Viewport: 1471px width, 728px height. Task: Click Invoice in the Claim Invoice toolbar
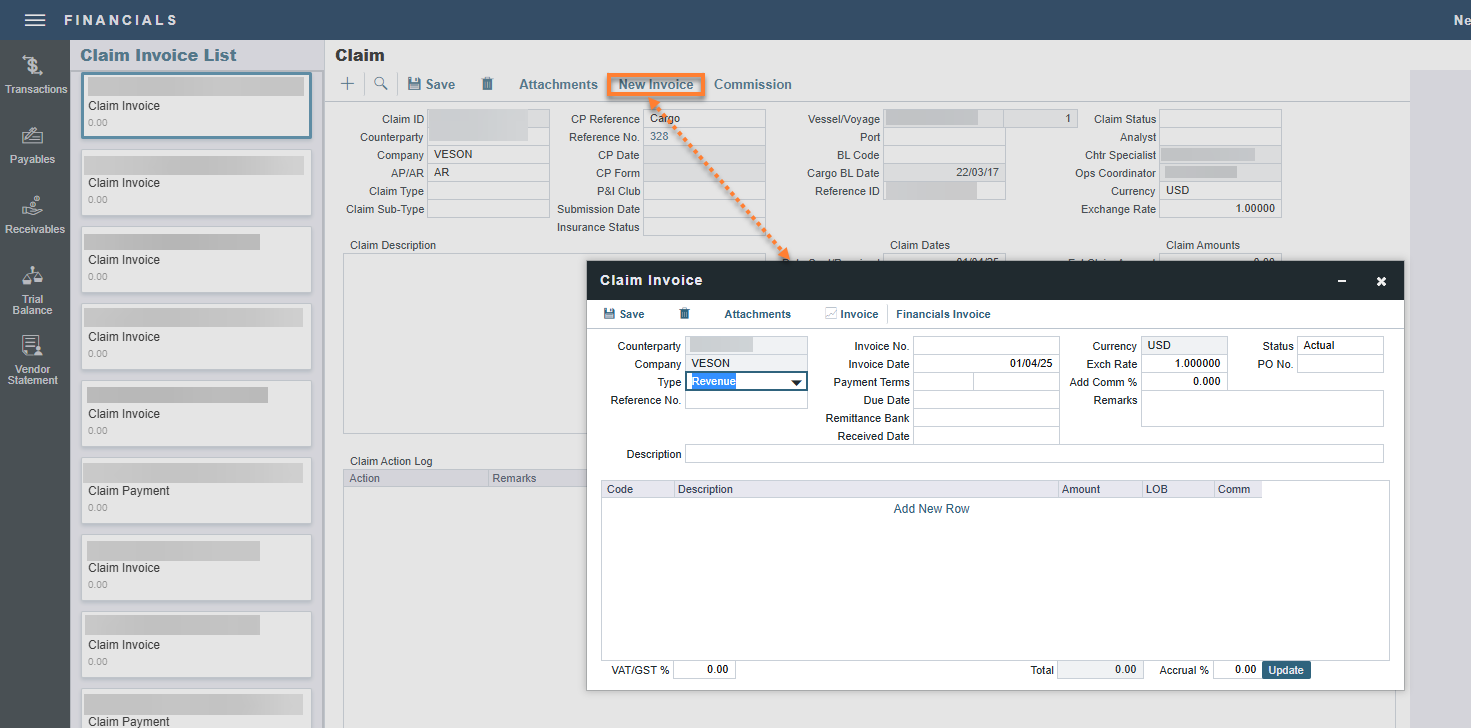(x=851, y=314)
